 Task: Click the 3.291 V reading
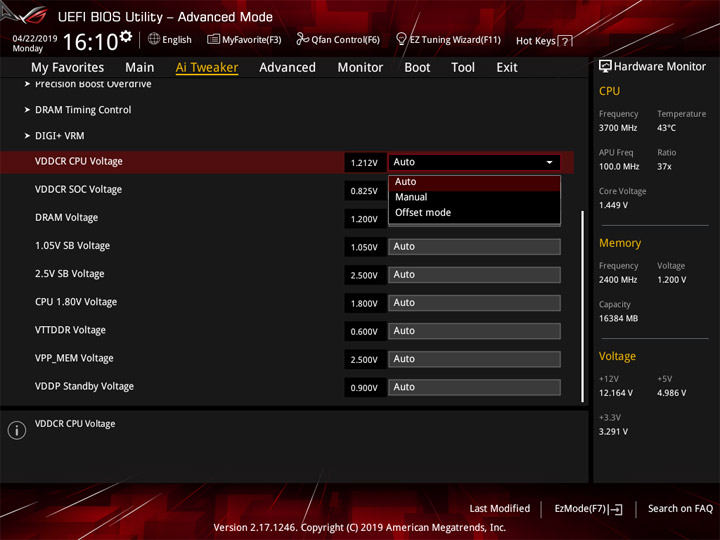pyautogui.click(x=613, y=432)
